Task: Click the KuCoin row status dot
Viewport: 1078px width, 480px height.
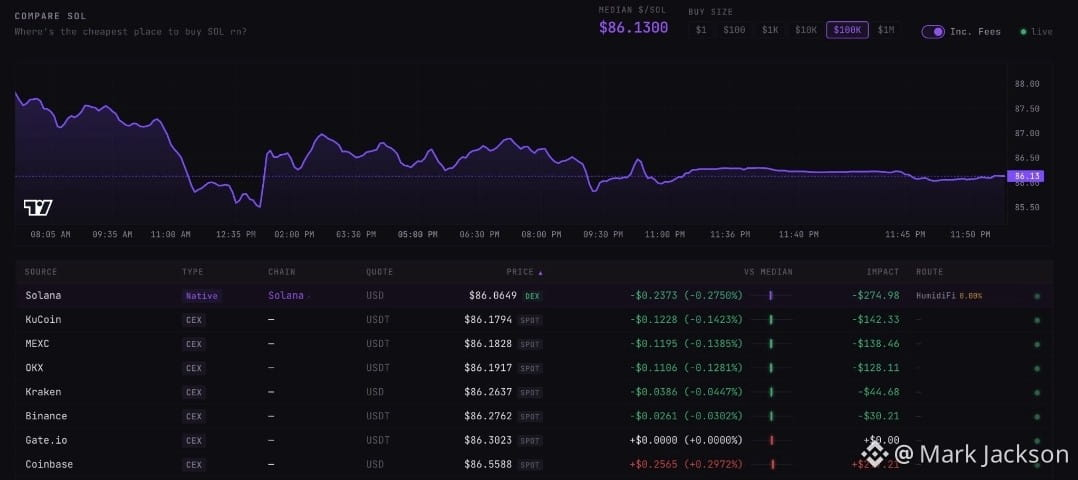Action: [1037, 320]
